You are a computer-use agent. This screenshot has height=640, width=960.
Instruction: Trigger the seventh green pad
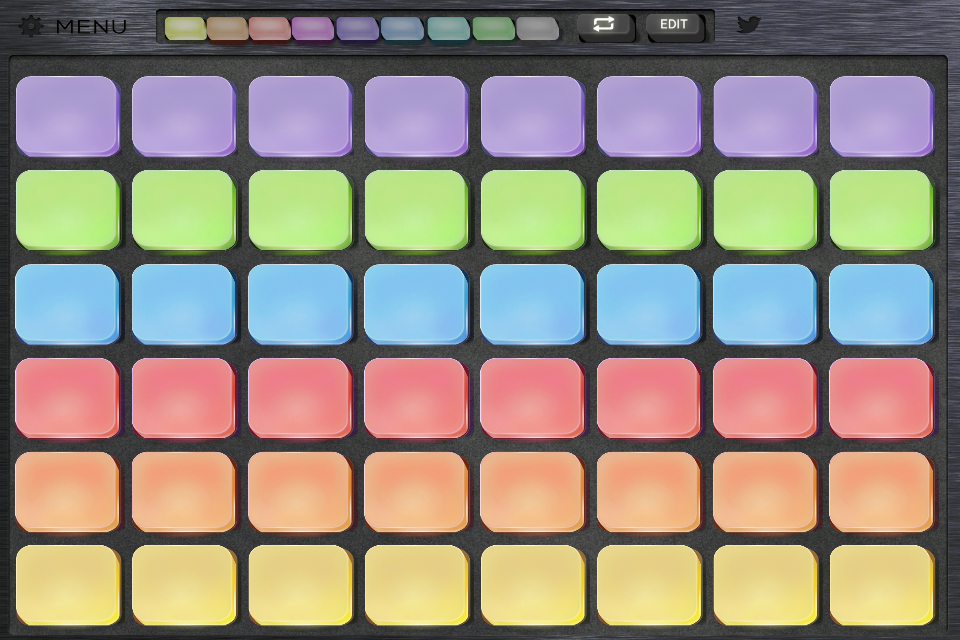pyautogui.click(x=765, y=210)
